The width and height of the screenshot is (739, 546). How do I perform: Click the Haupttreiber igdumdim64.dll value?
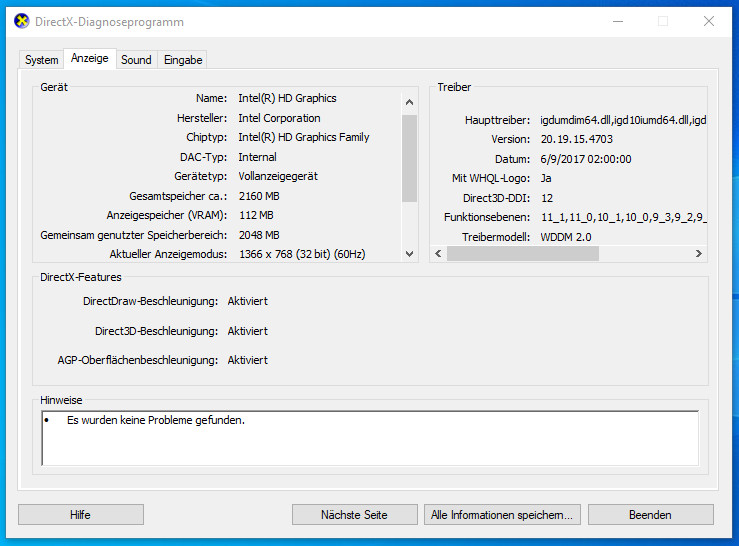623,120
